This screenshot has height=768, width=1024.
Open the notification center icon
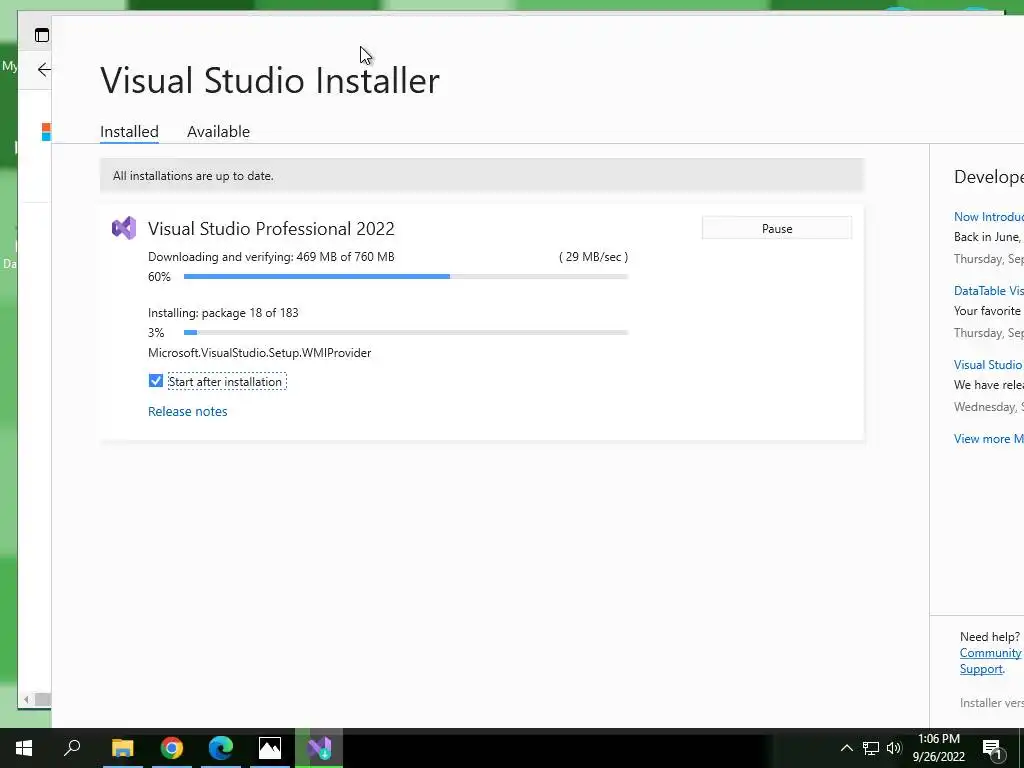click(991, 748)
